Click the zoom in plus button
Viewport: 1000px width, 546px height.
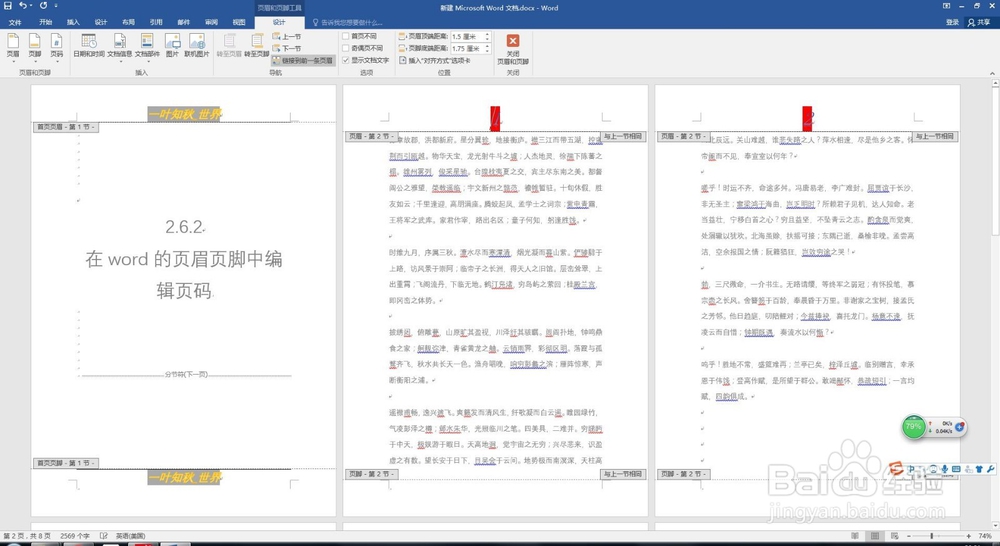pyautogui.click(x=969, y=536)
